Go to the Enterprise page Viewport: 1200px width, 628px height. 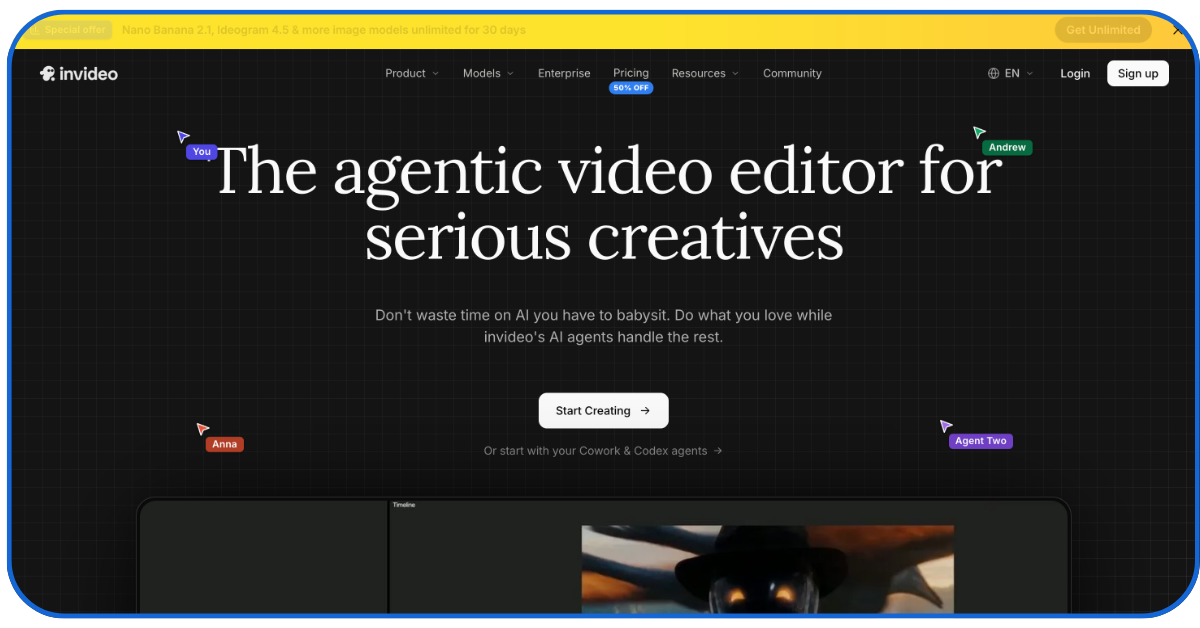pos(564,73)
